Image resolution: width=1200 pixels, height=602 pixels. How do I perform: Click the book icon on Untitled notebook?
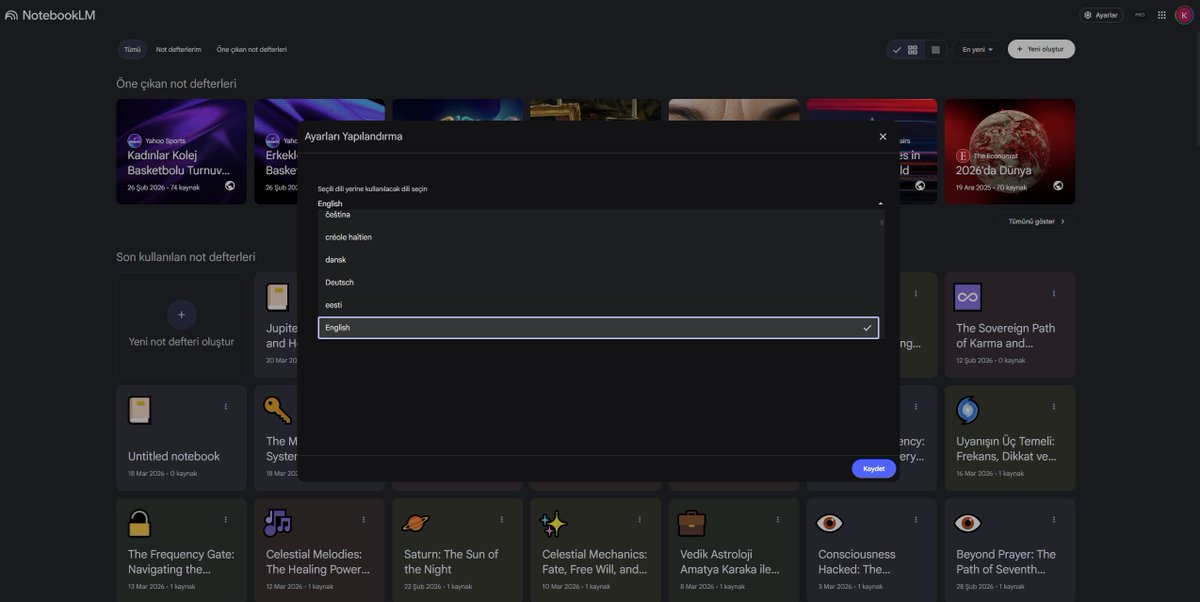coord(139,410)
